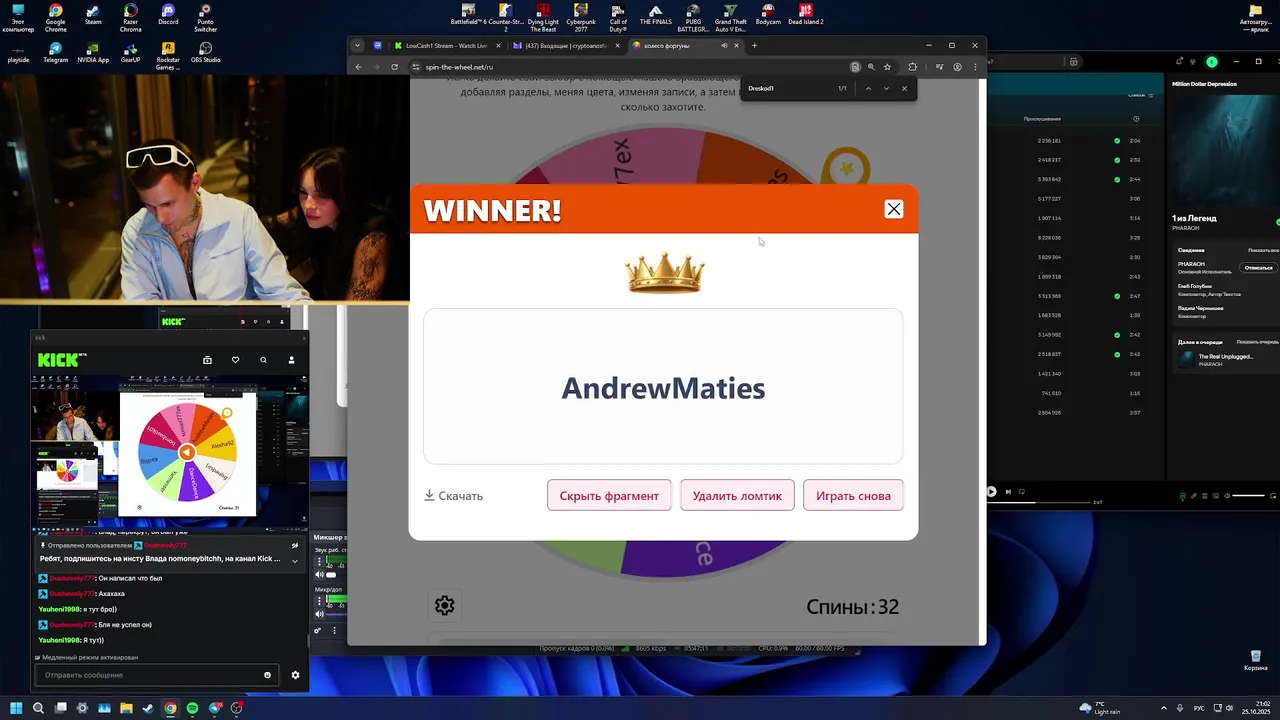The height and width of the screenshot is (720, 1280).
Task: Mute the OBS Микр/доп speaker icon
Action: pyautogui.click(x=320, y=614)
